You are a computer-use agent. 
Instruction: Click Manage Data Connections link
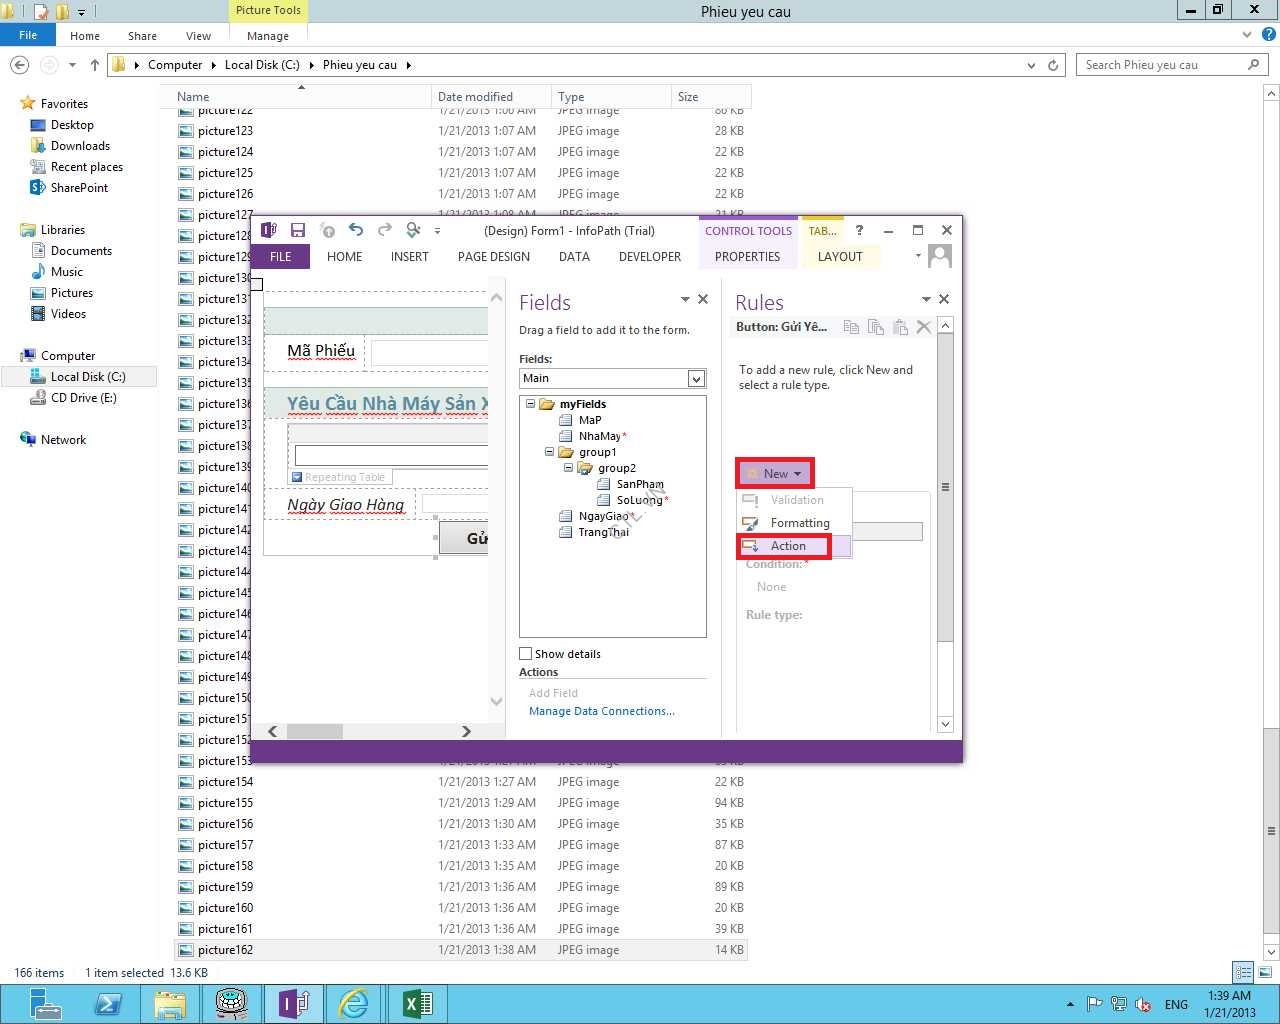(x=601, y=711)
